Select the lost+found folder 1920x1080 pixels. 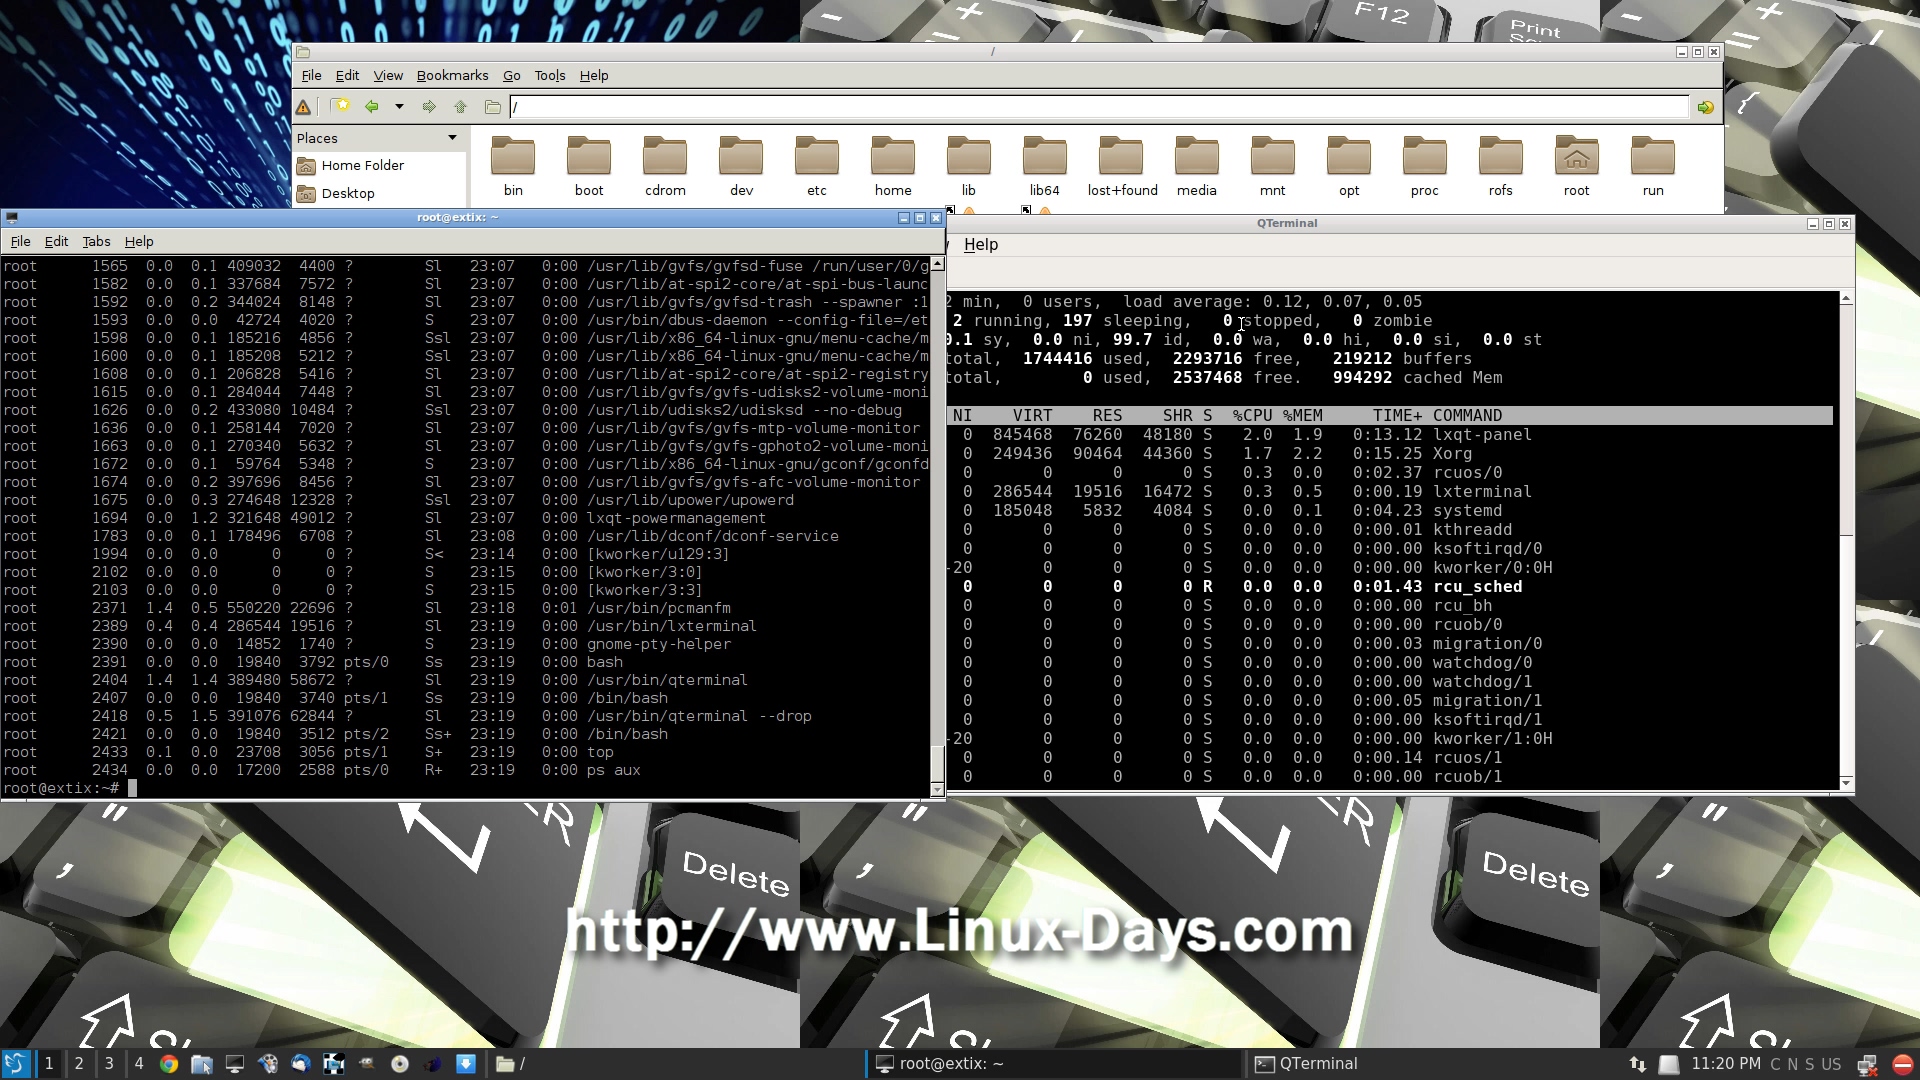pos(1122,166)
